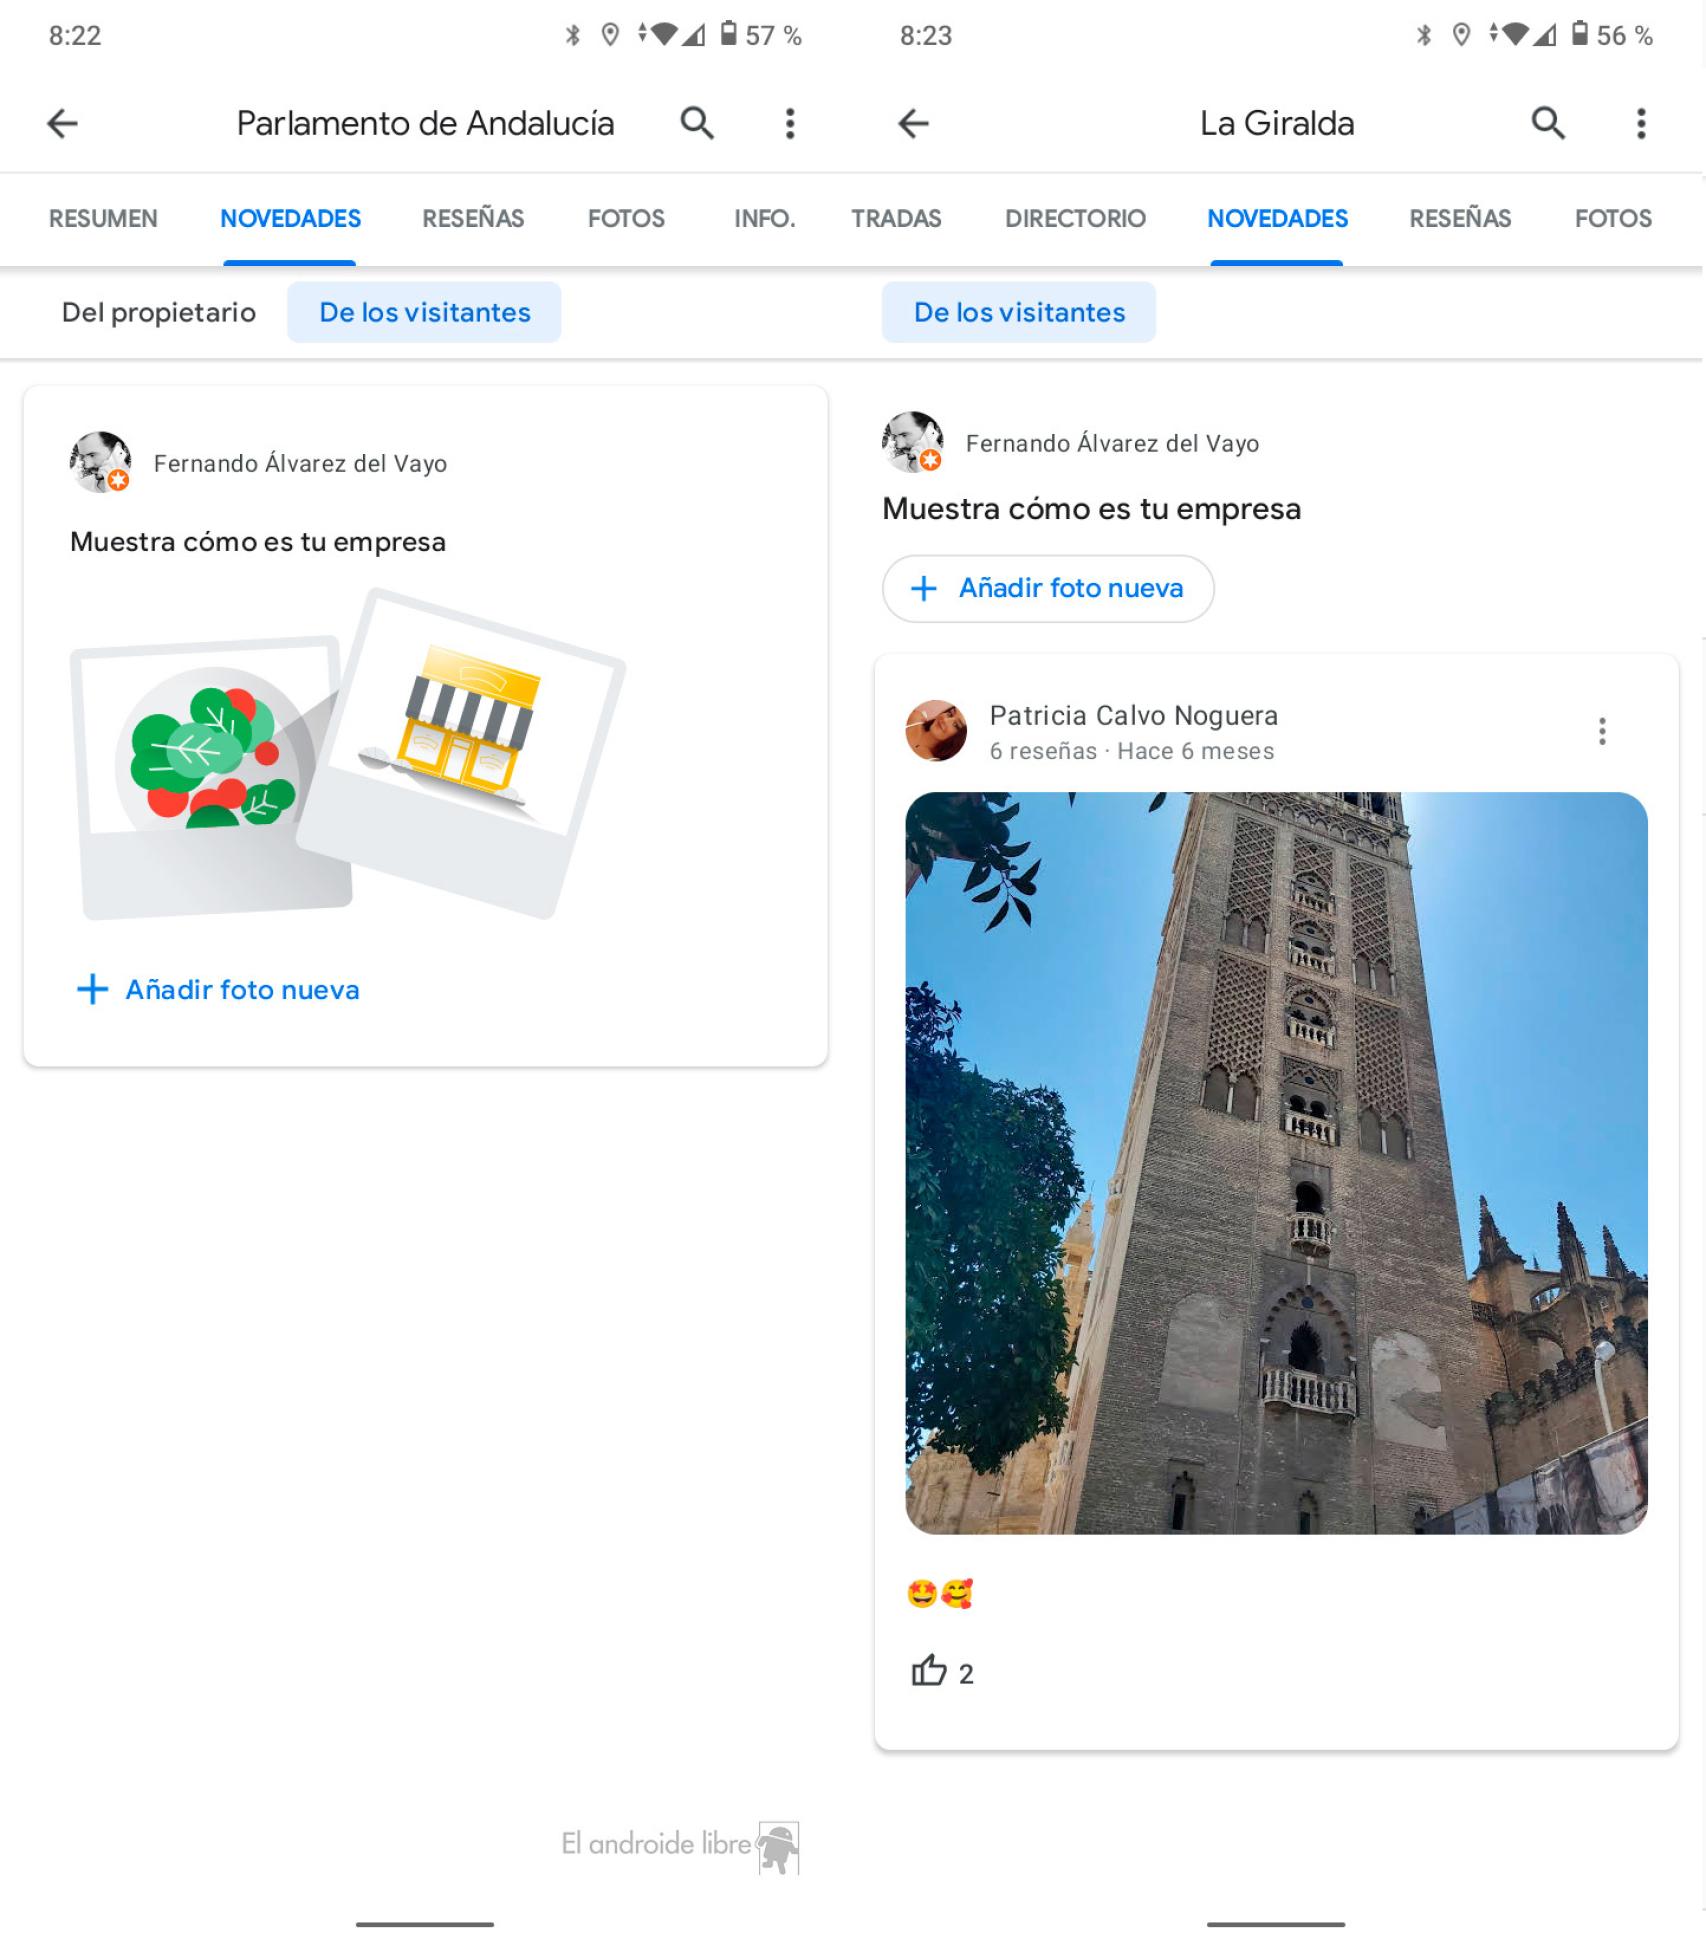The image size is (1706, 1939).
Task: Like Patricia's Giralda photo with thumbs up
Action: point(929,1672)
